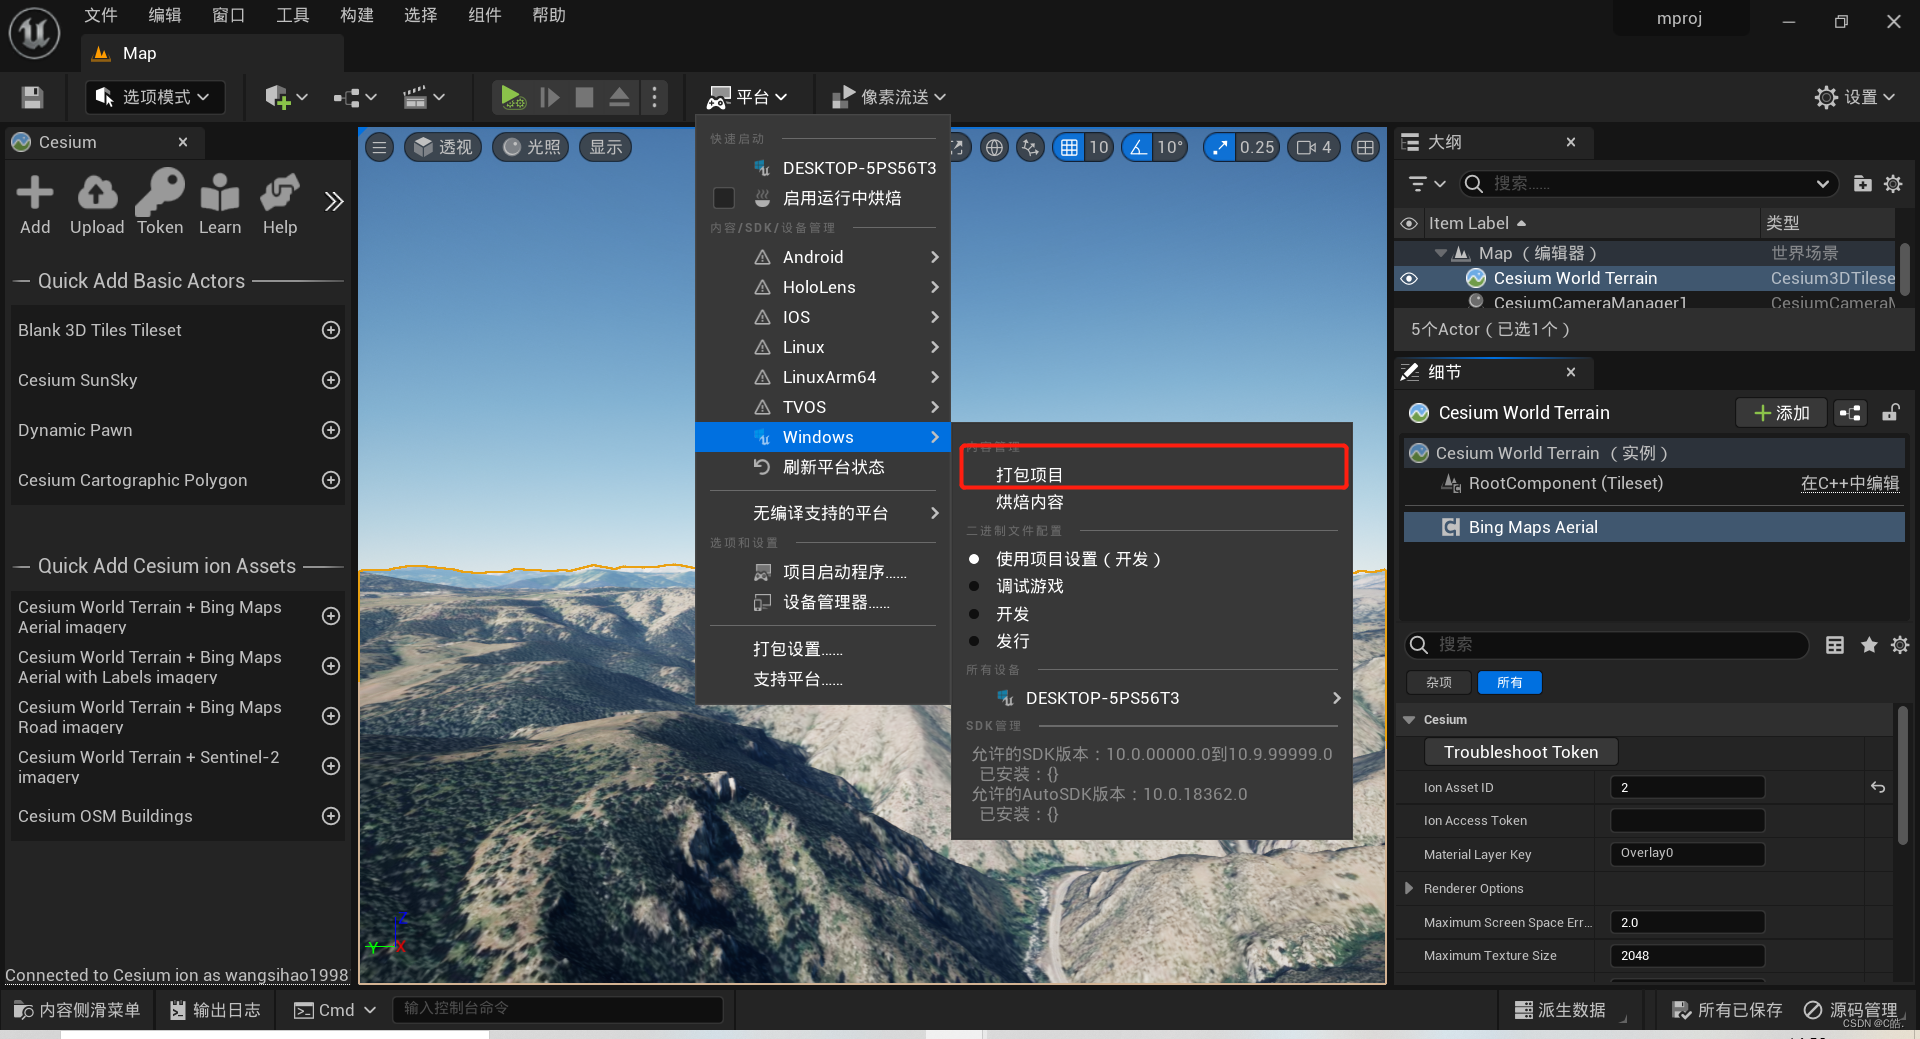
Task: Open Cesium Help
Action: 280,205
